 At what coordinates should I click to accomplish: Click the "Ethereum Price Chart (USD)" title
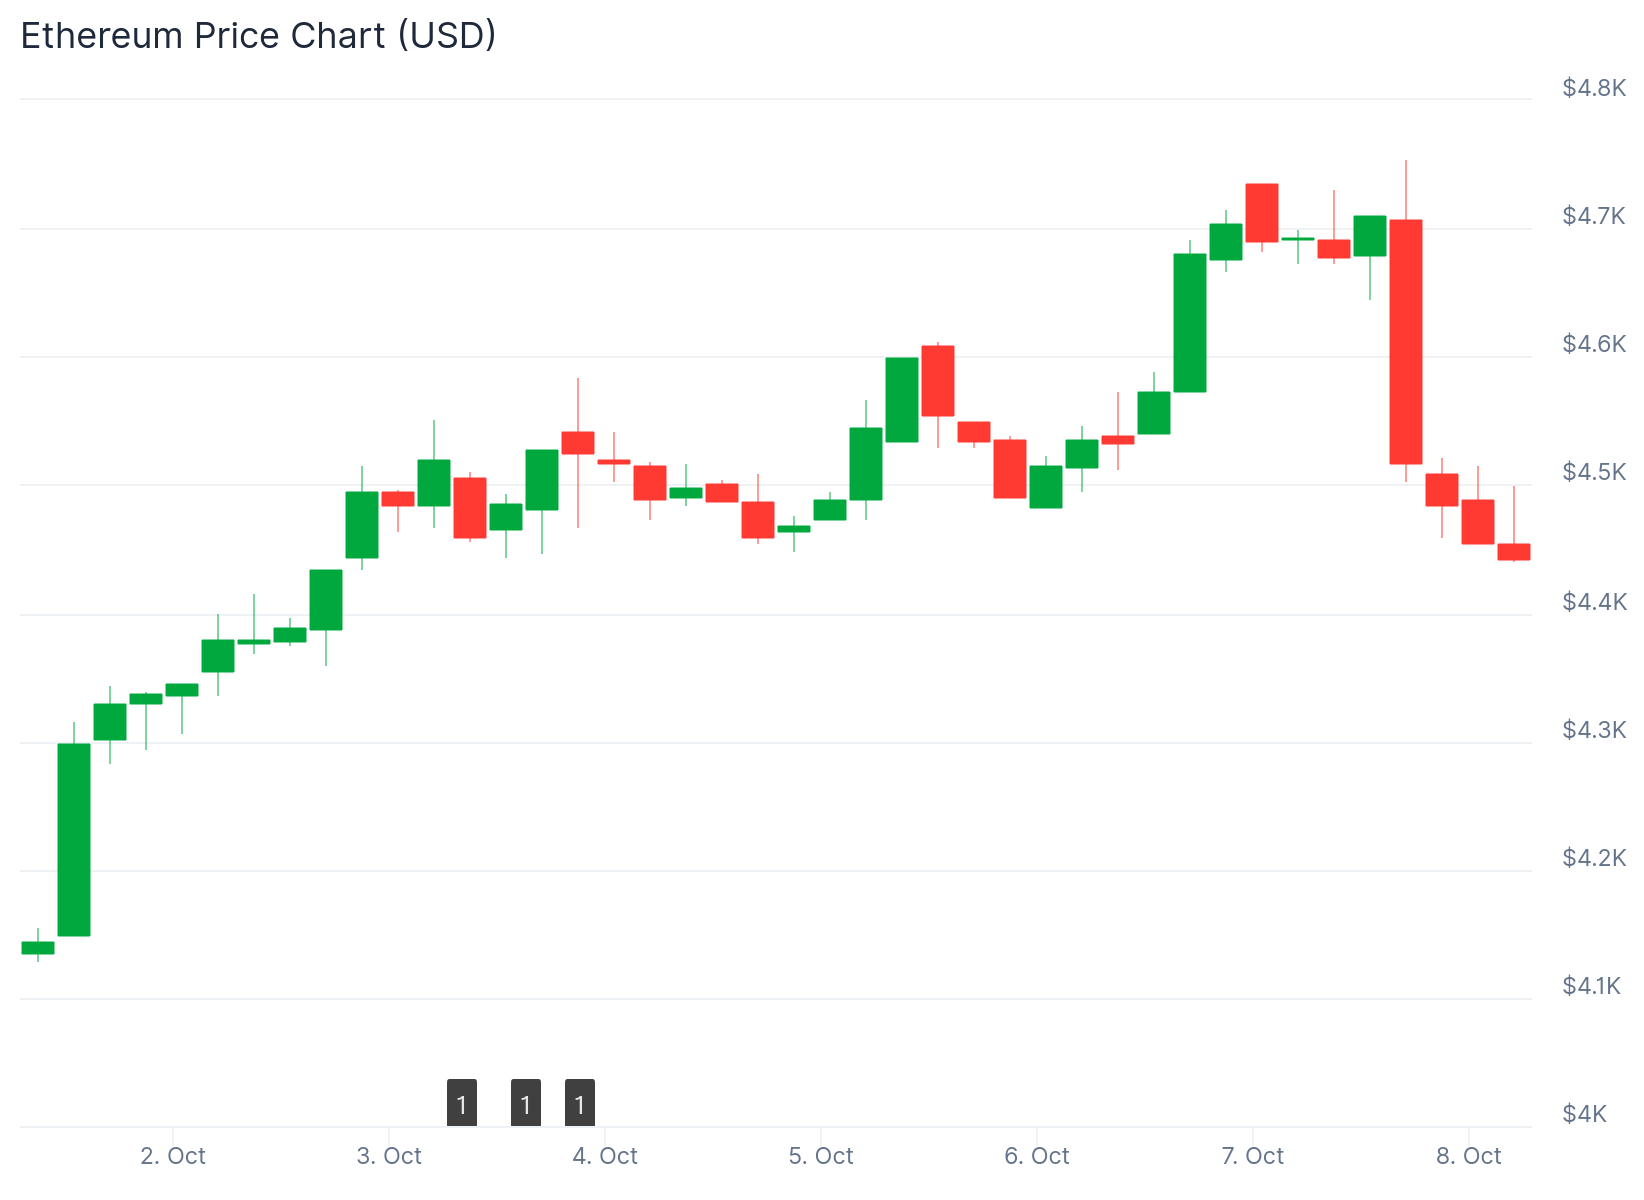(258, 36)
